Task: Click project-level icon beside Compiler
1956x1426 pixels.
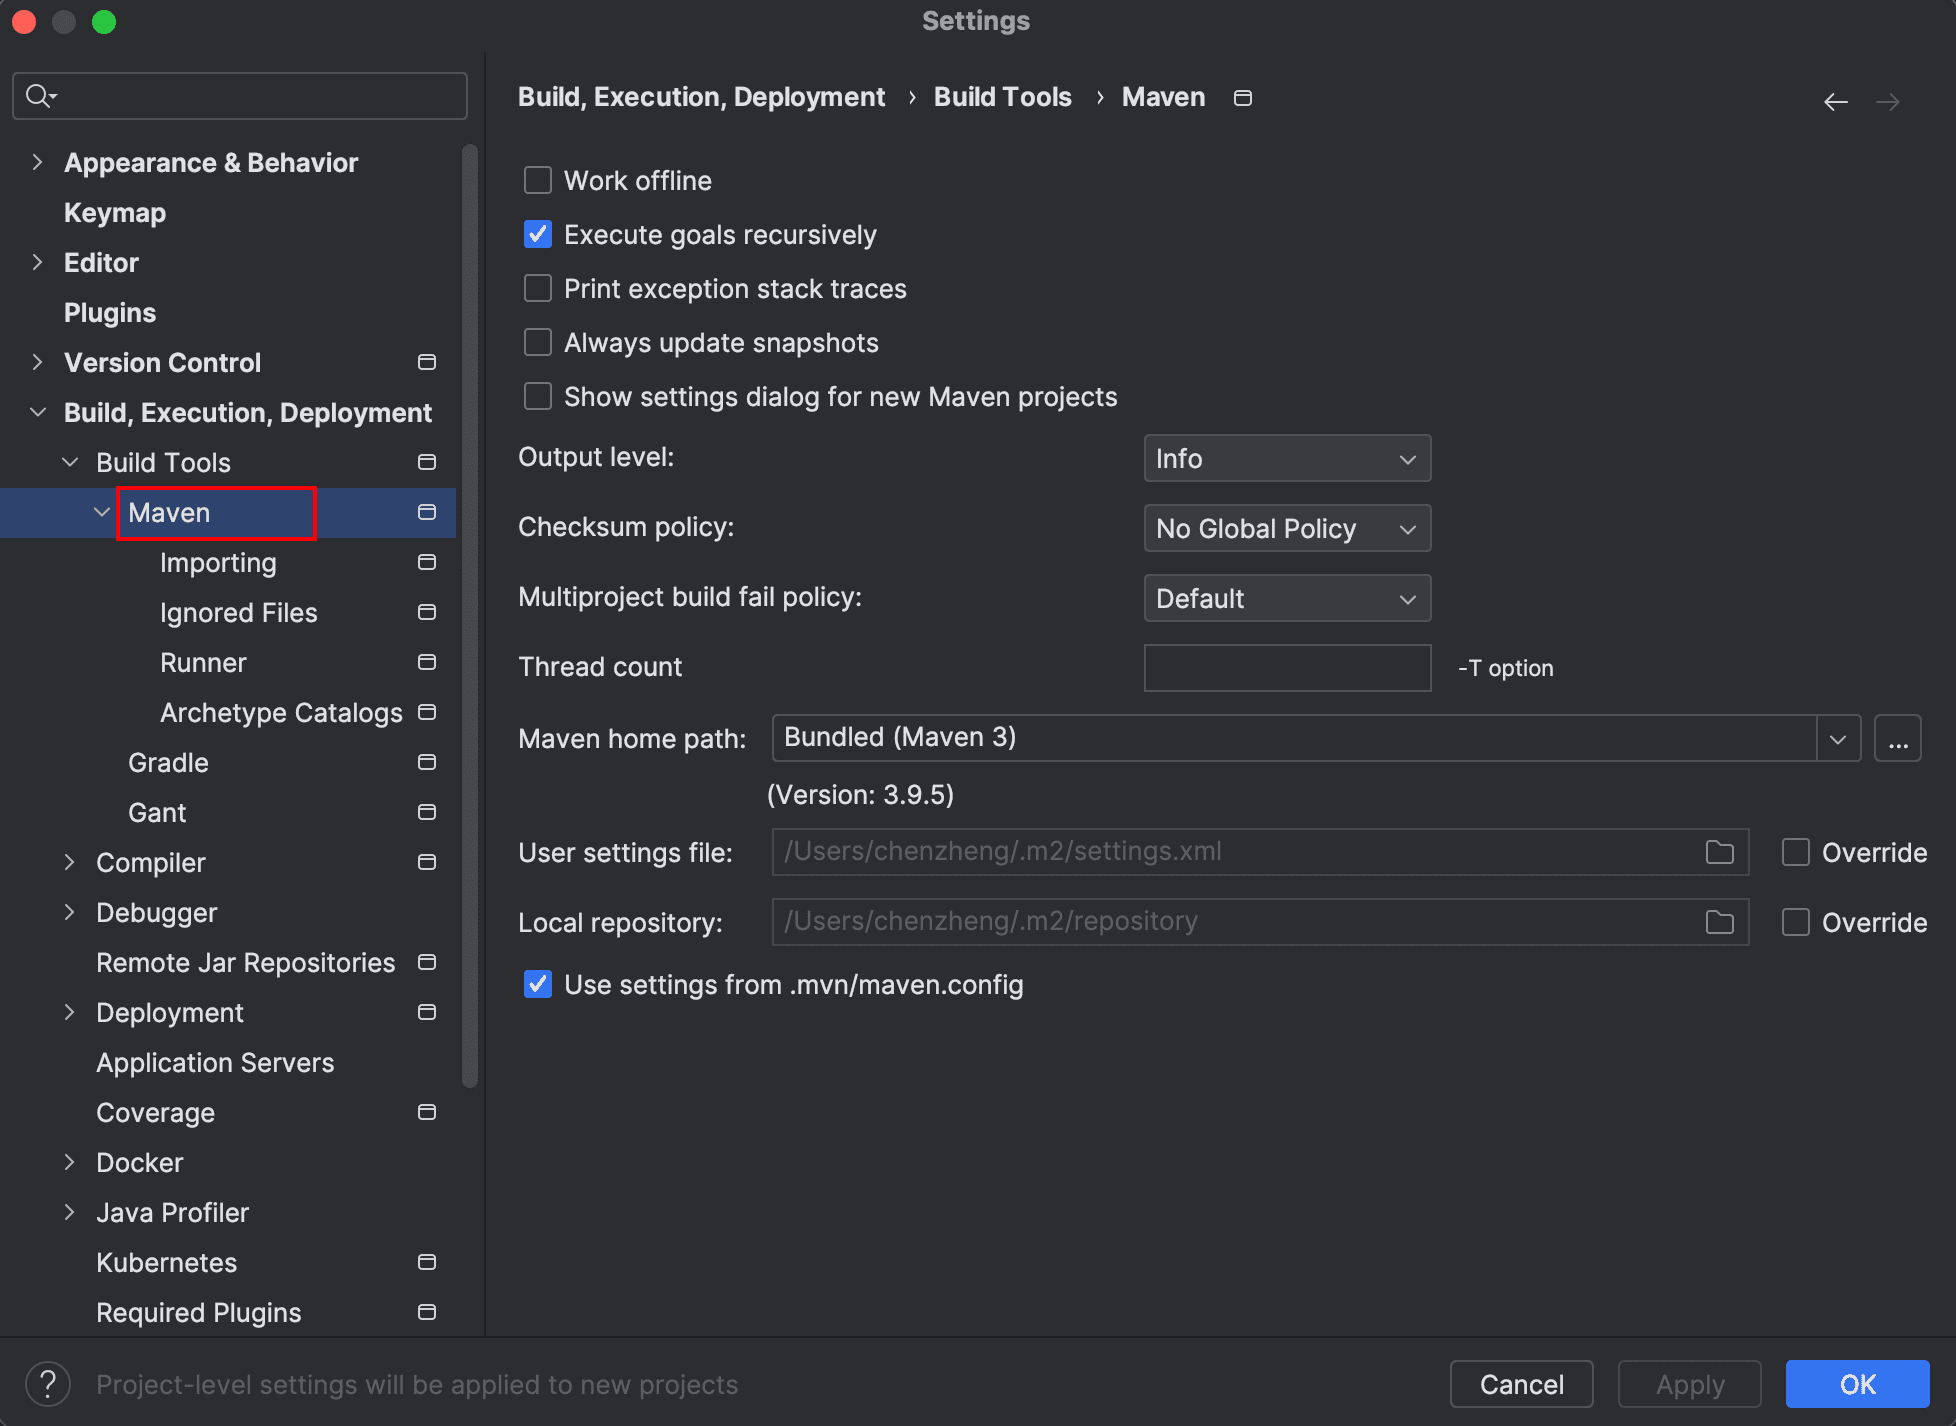Action: click(427, 862)
